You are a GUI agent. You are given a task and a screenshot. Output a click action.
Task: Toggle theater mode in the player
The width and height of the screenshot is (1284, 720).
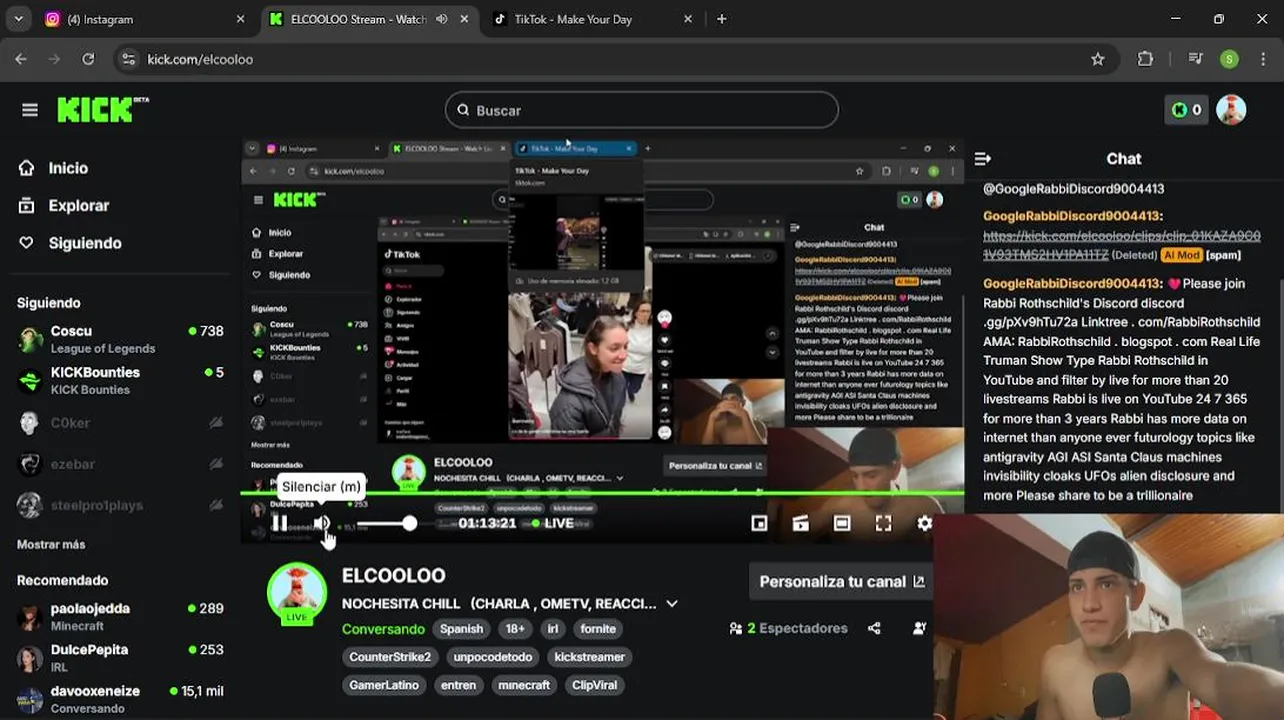point(842,523)
